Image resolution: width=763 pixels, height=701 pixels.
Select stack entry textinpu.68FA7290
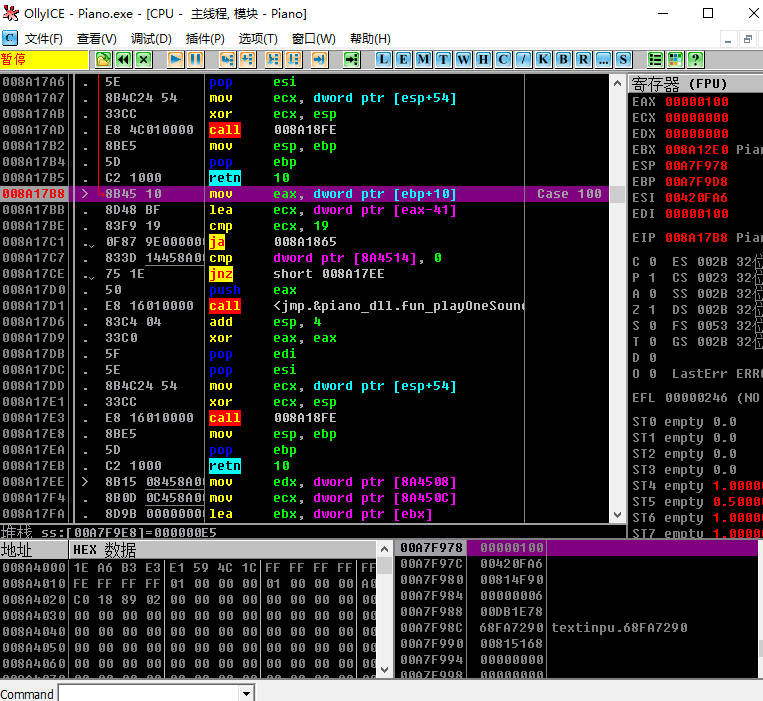pos(619,628)
